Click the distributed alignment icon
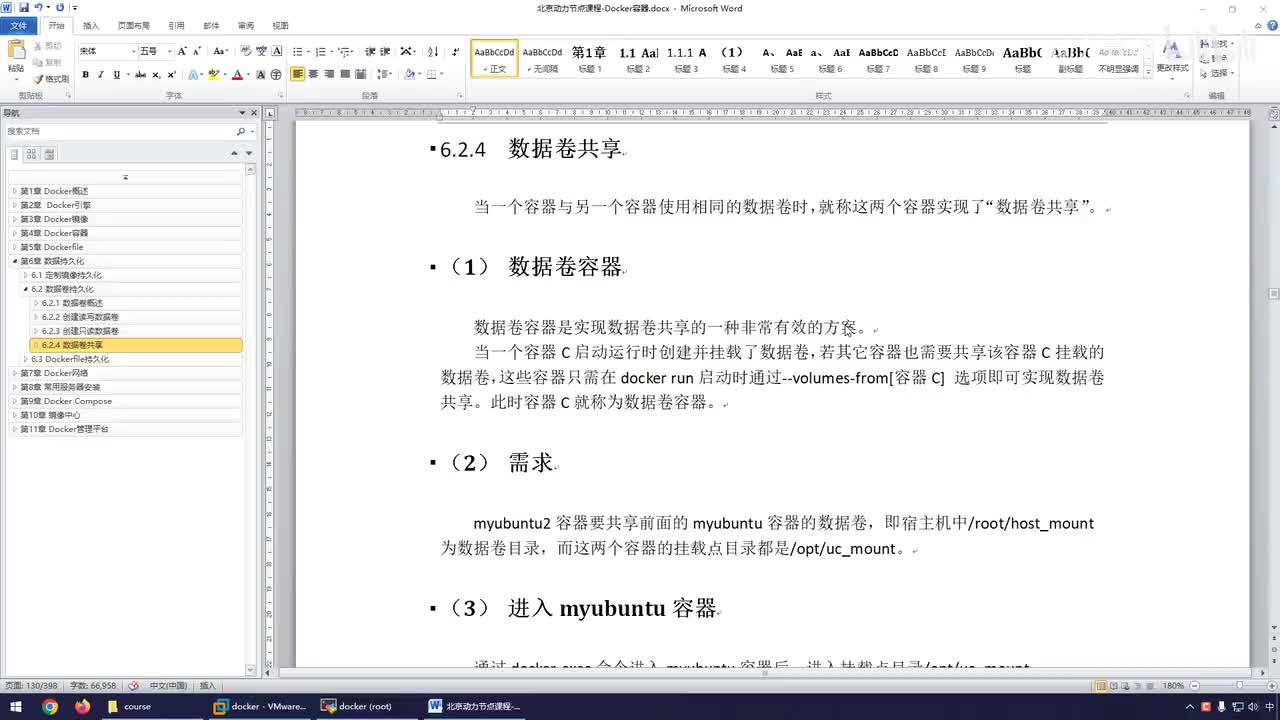This screenshot has width=1280, height=720. [x=360, y=75]
